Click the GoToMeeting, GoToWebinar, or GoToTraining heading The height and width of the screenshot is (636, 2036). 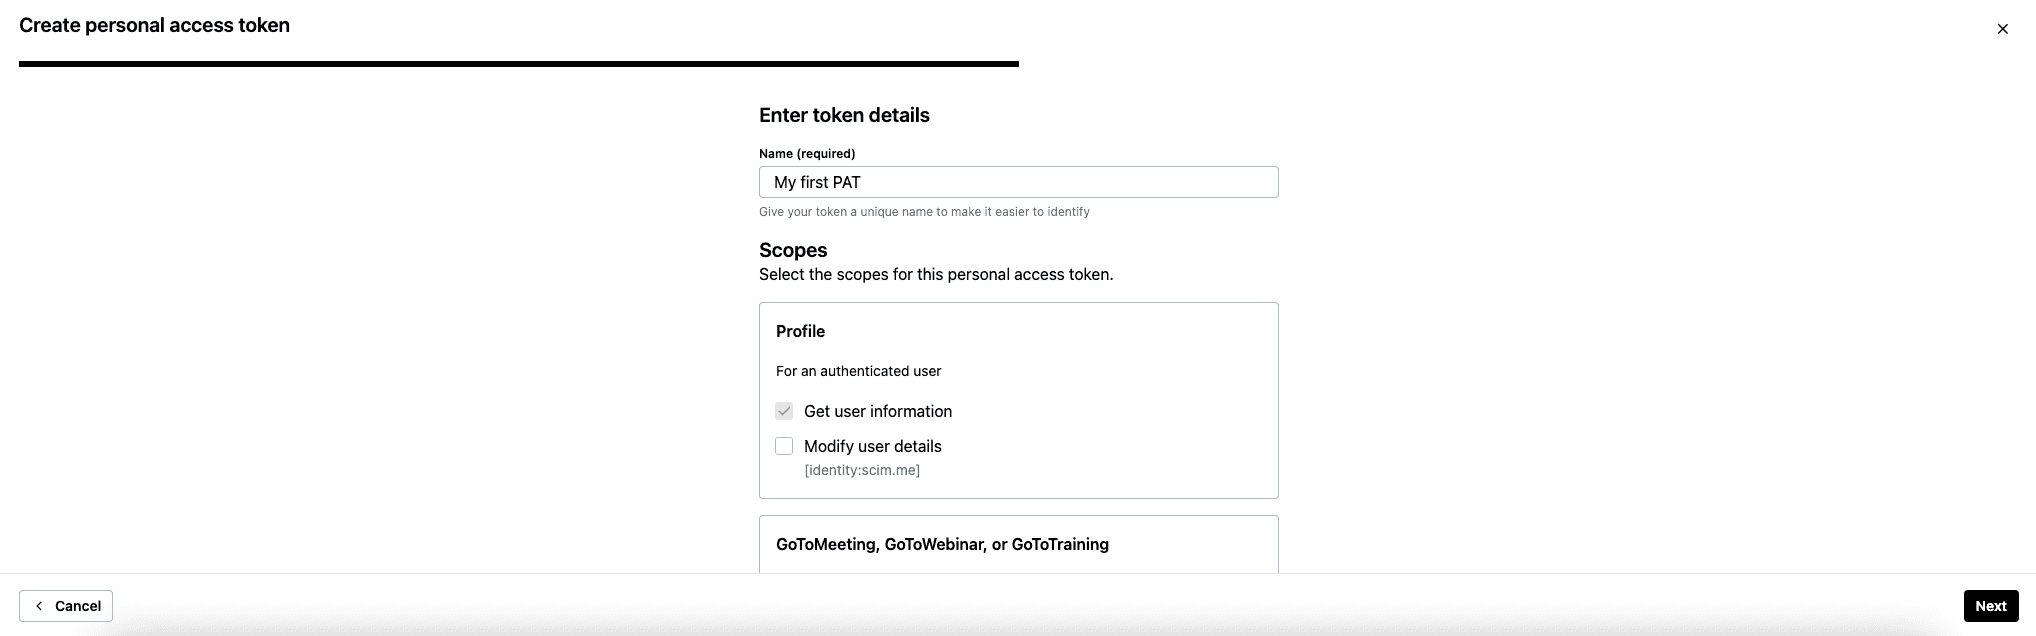tap(942, 544)
